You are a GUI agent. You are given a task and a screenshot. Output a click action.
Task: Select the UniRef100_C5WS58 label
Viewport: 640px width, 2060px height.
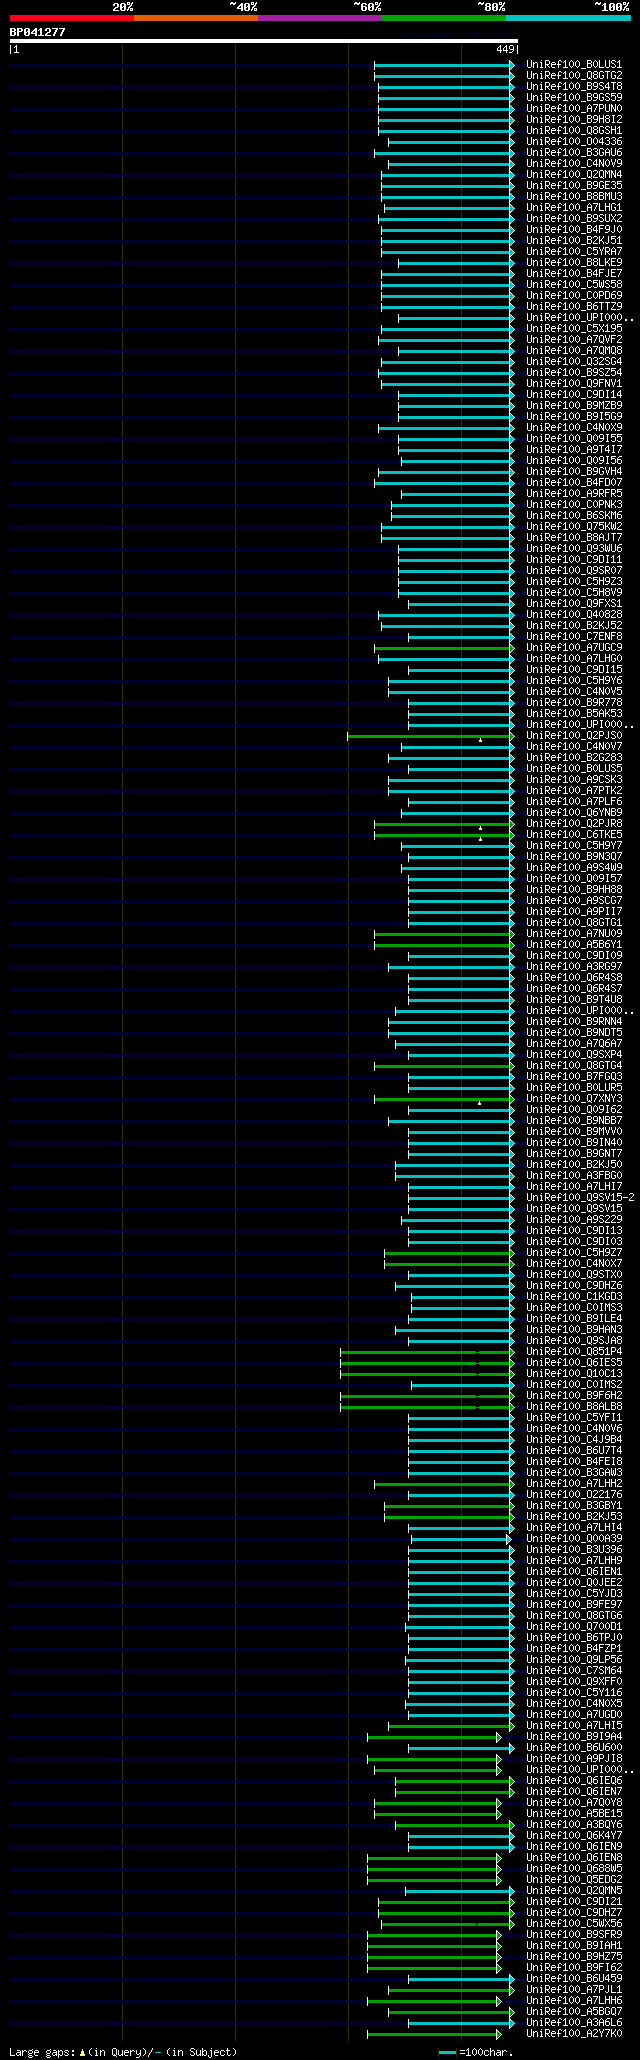(x=574, y=284)
